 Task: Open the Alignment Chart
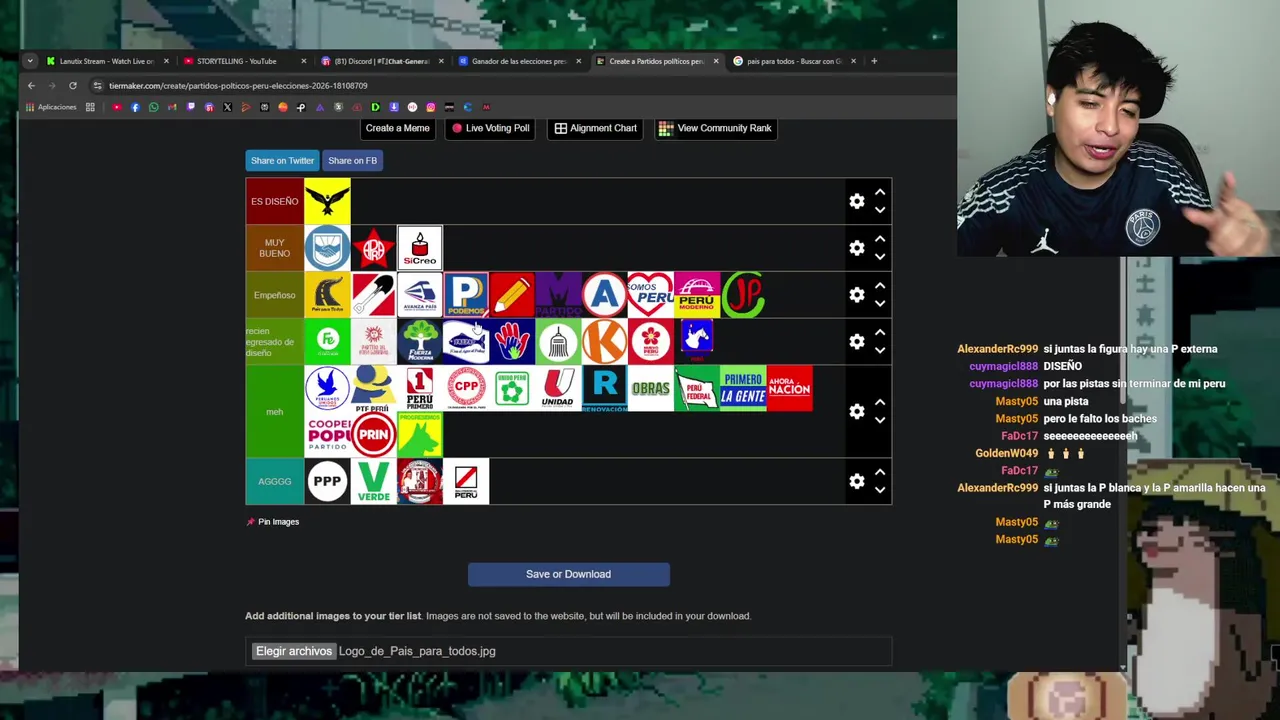tap(596, 128)
